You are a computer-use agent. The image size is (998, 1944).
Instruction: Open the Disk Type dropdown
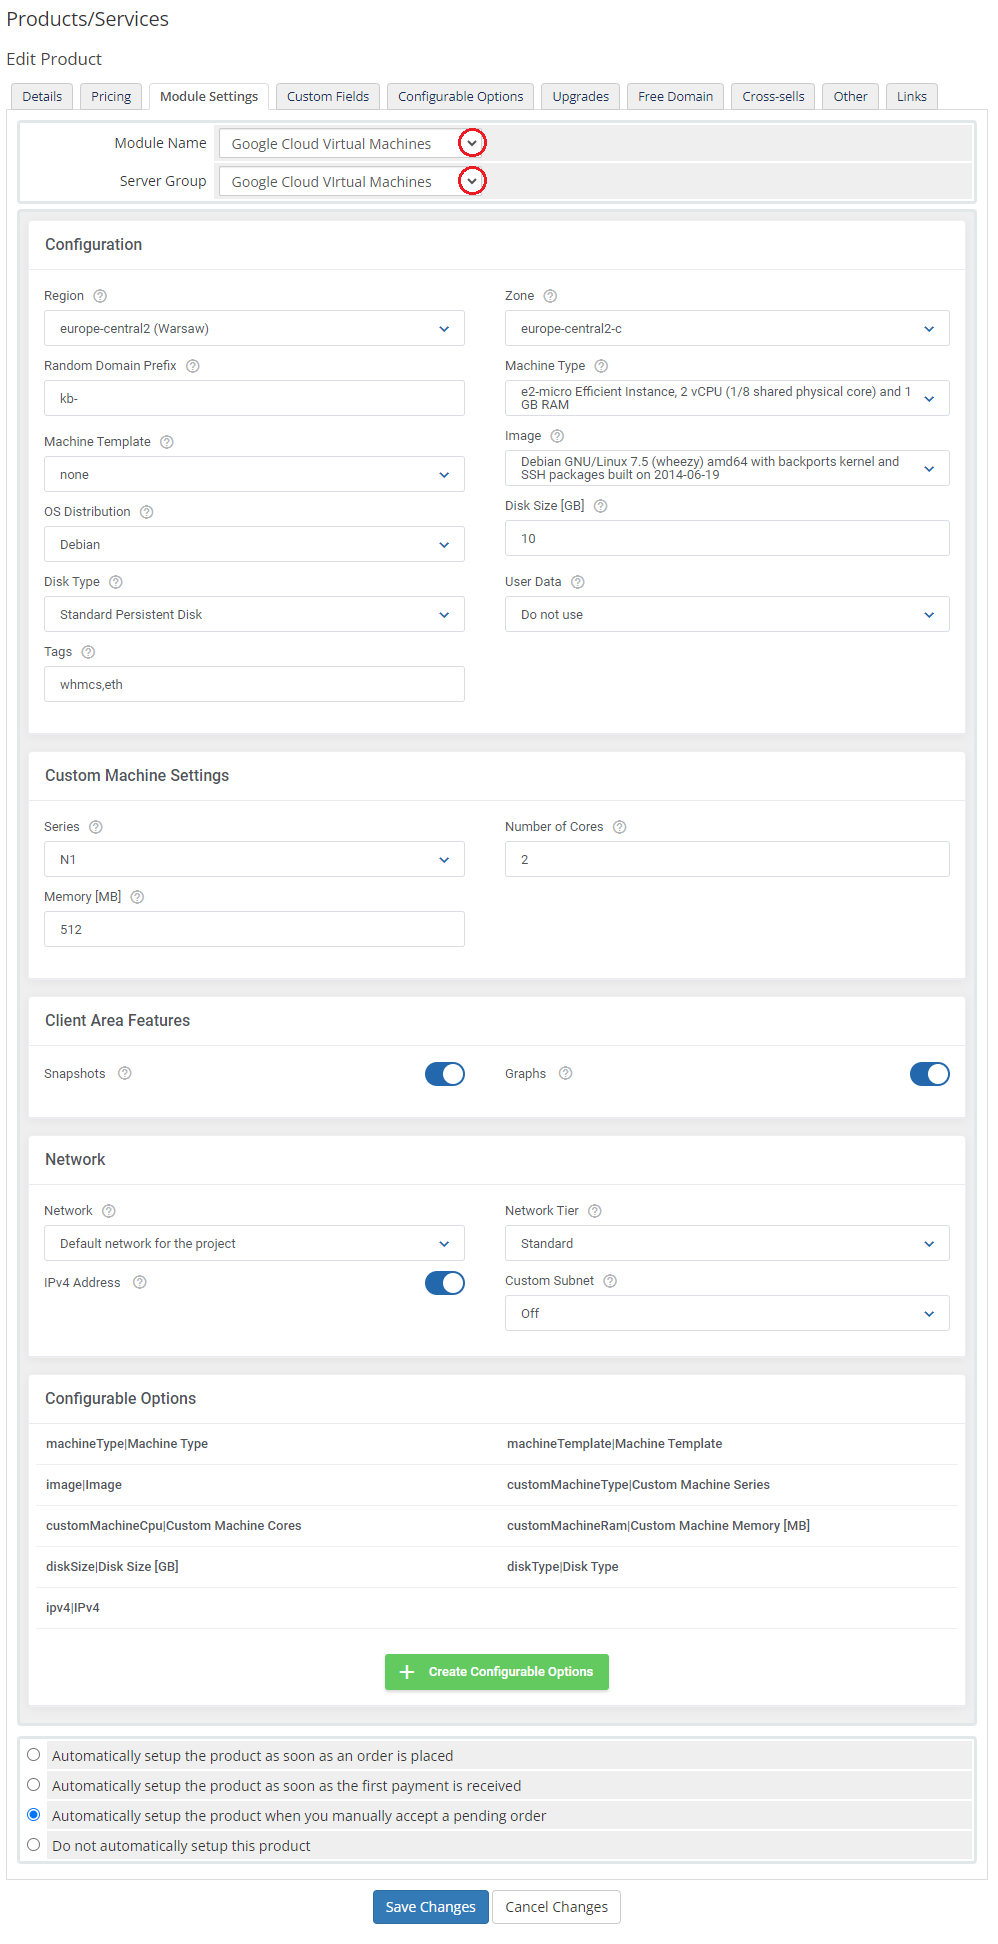(x=254, y=614)
